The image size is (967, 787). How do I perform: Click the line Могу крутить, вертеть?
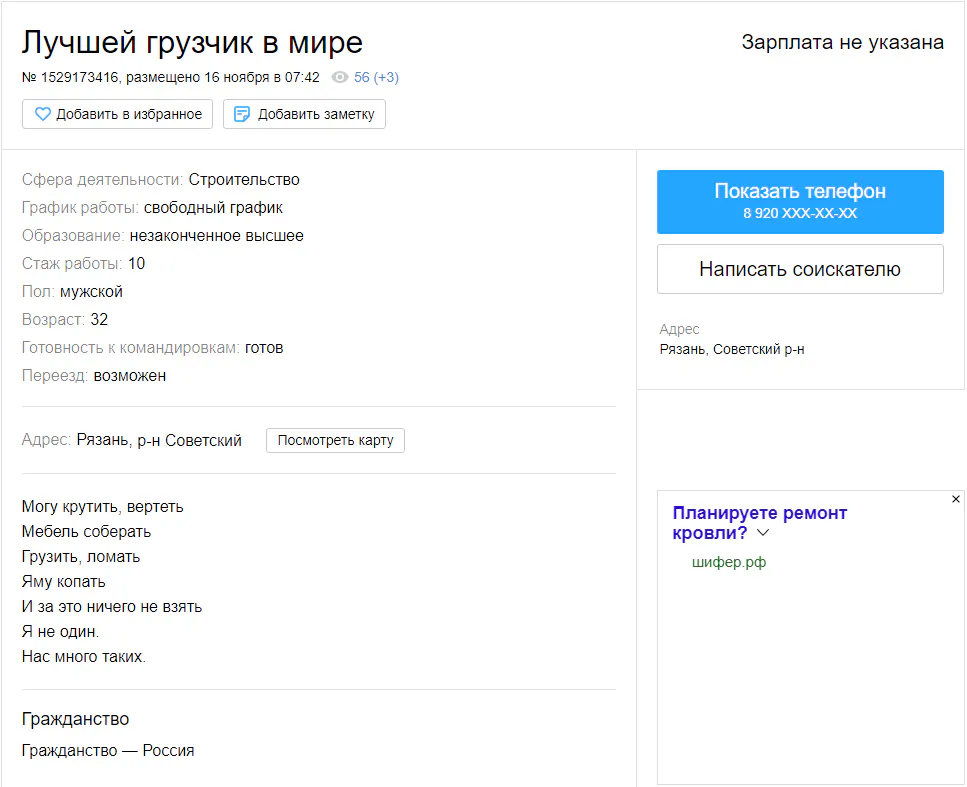(x=102, y=506)
